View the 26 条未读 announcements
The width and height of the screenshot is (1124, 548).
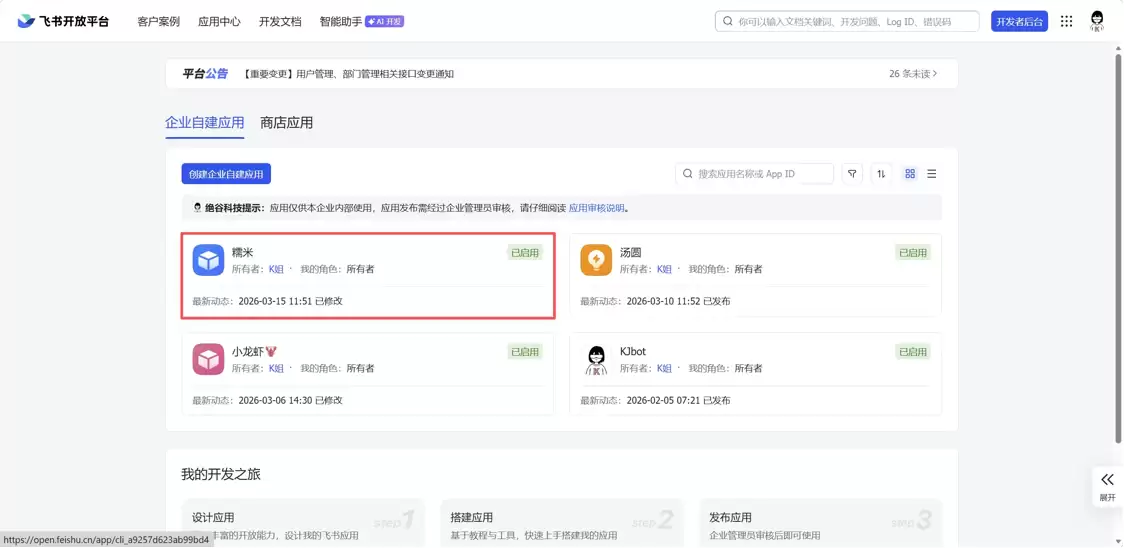[913, 74]
